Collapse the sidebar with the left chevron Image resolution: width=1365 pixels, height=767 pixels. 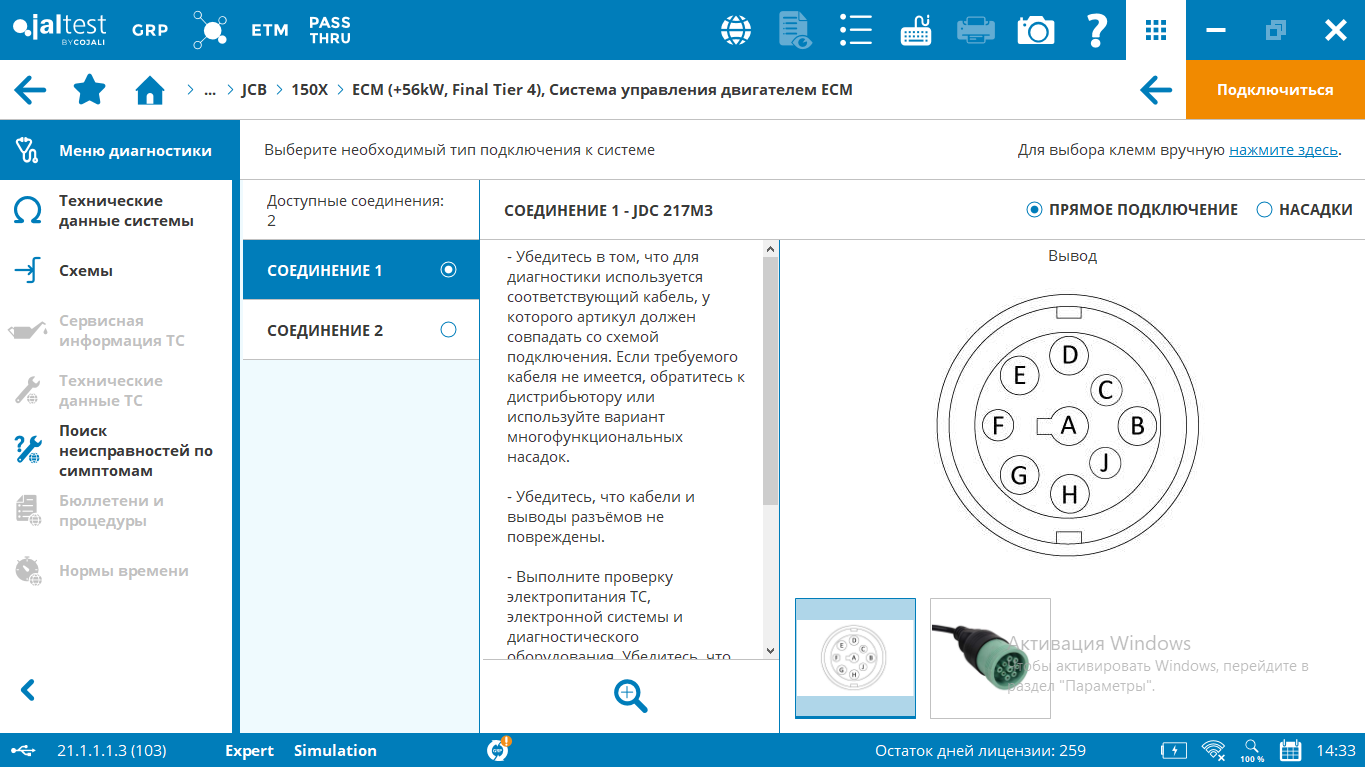tap(28, 690)
